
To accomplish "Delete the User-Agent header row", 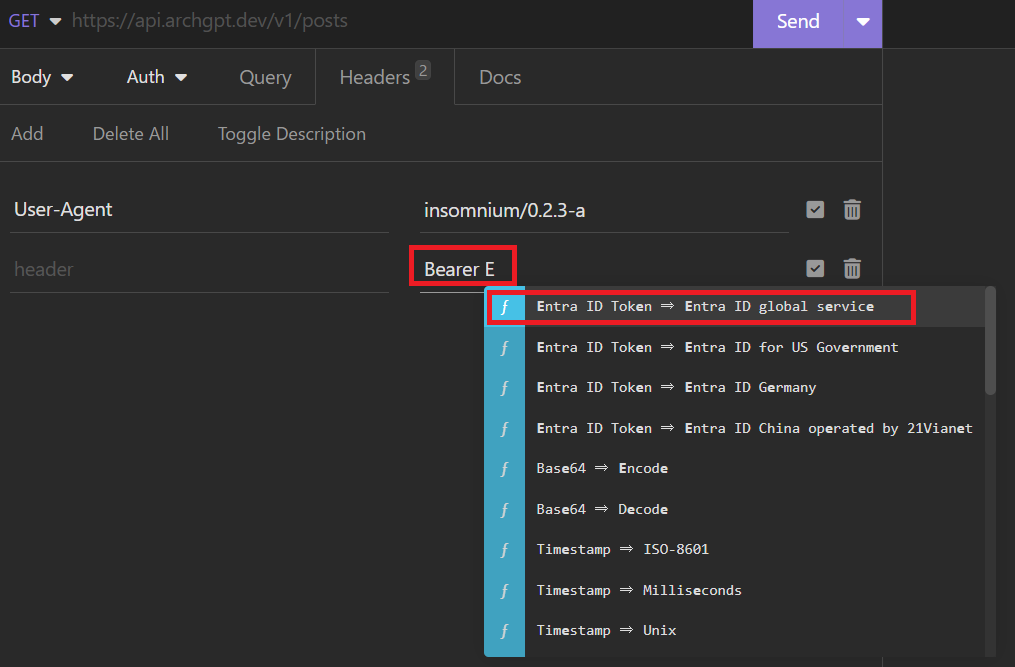I will click(852, 210).
